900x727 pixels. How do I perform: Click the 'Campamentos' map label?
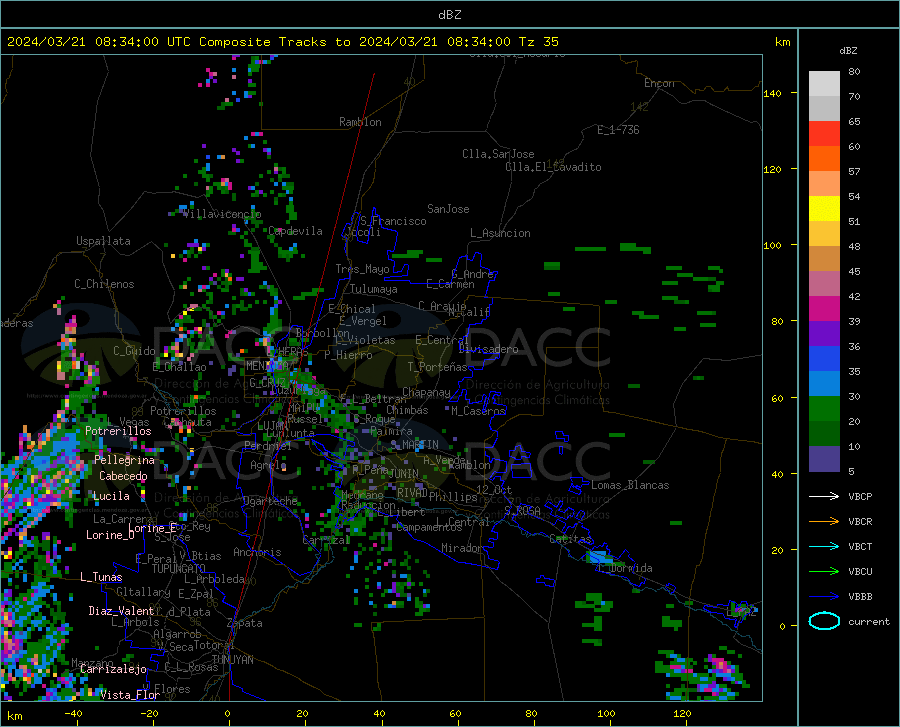429,527
